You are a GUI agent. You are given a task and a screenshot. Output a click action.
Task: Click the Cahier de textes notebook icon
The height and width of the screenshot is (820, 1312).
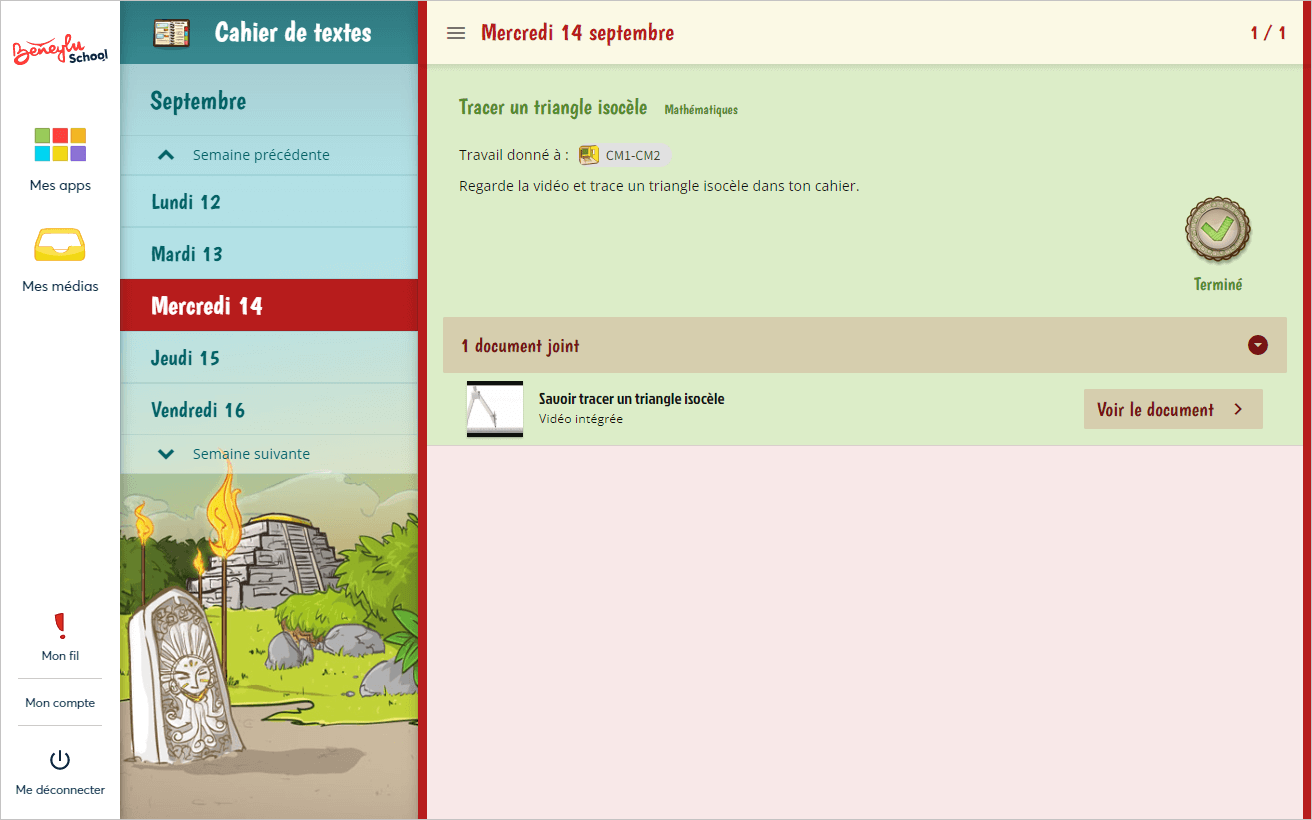pos(170,31)
